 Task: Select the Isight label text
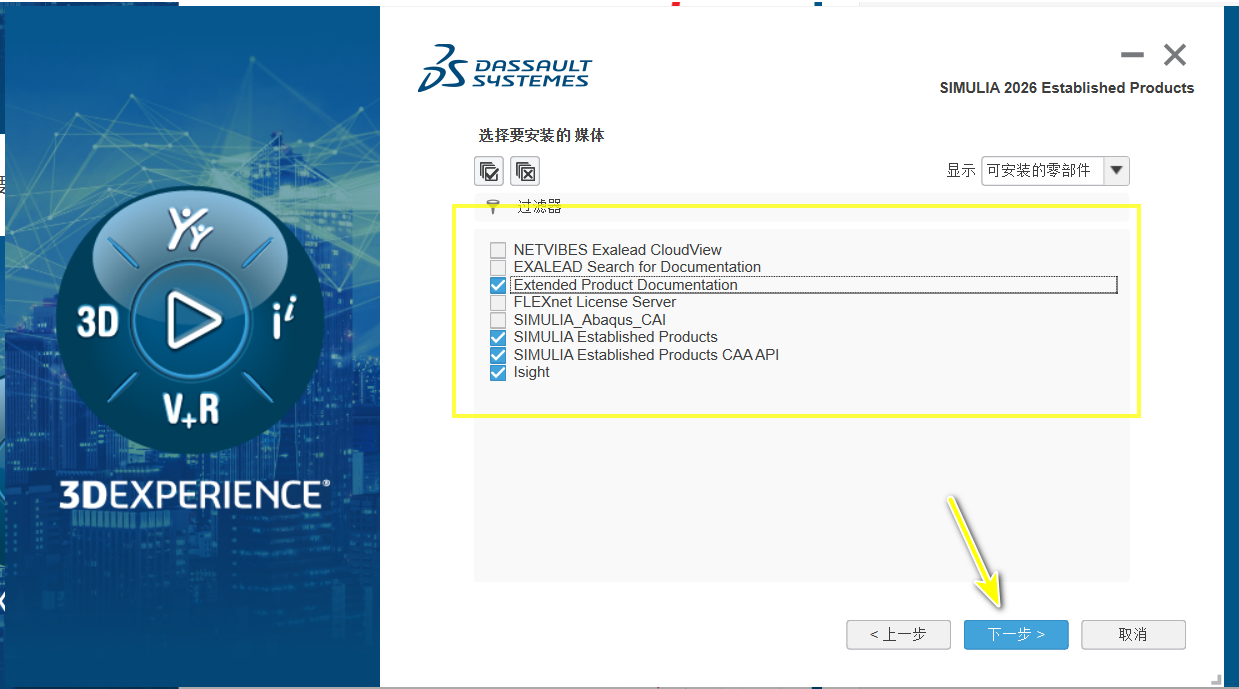(532, 372)
